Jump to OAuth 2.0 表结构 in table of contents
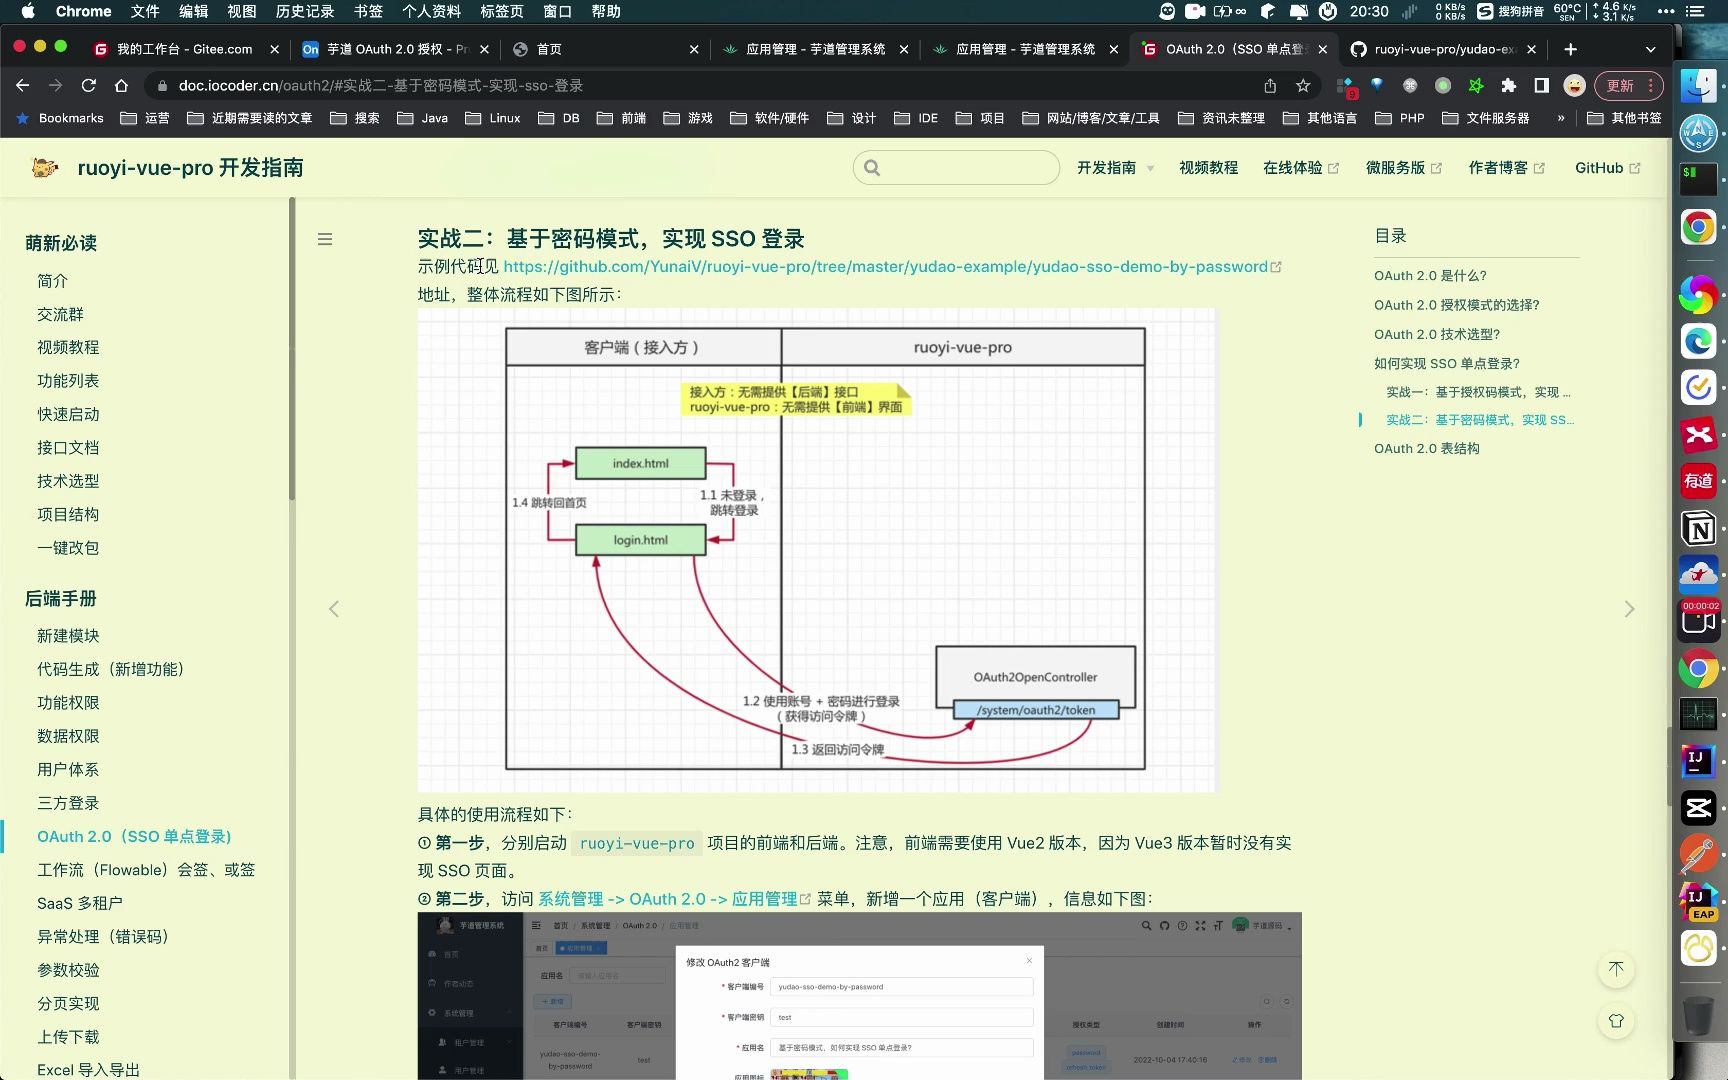Screen dimensions: 1728x1080 click(1427, 448)
